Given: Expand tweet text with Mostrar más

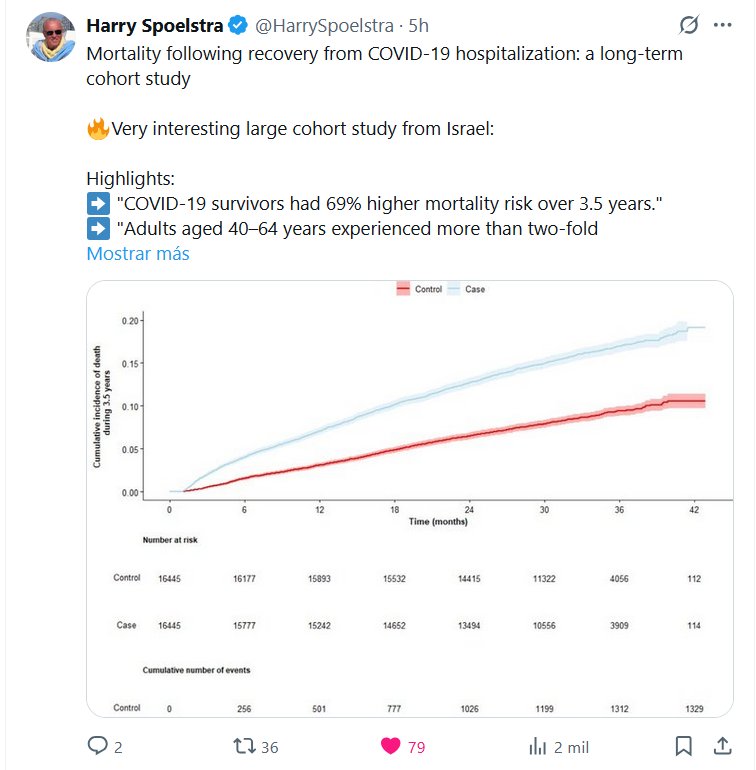Looking at the screenshot, I should (x=138, y=254).
